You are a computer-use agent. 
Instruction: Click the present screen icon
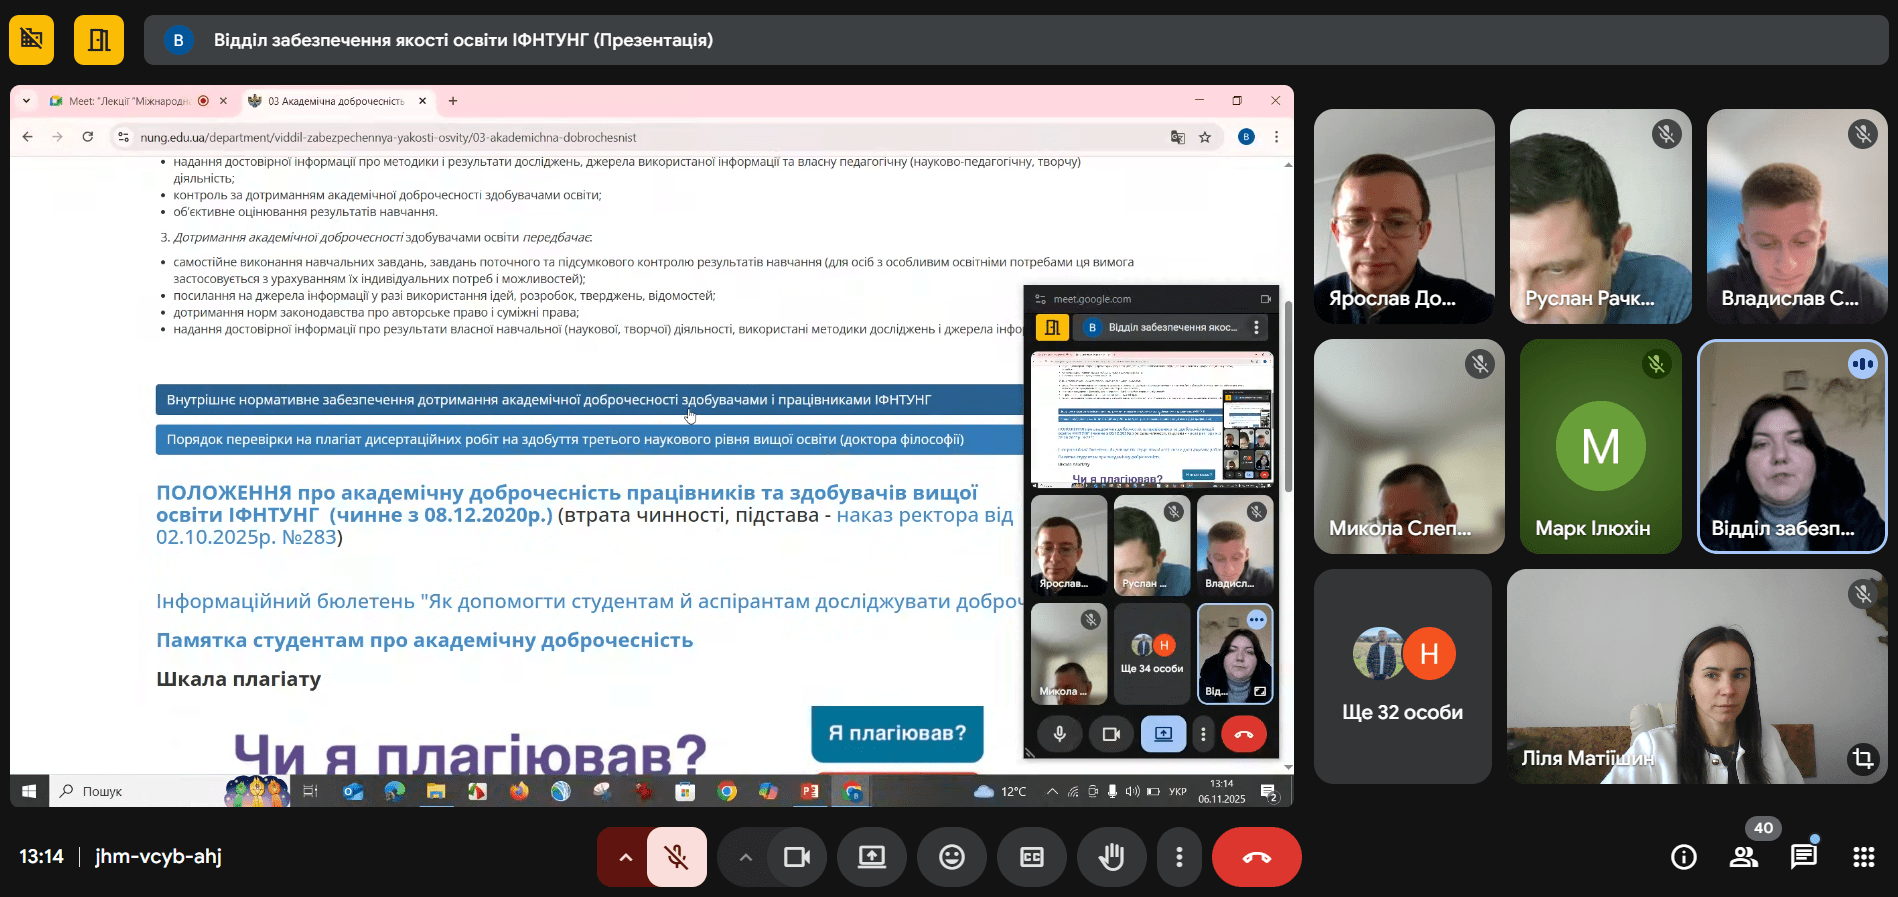pyautogui.click(x=871, y=857)
